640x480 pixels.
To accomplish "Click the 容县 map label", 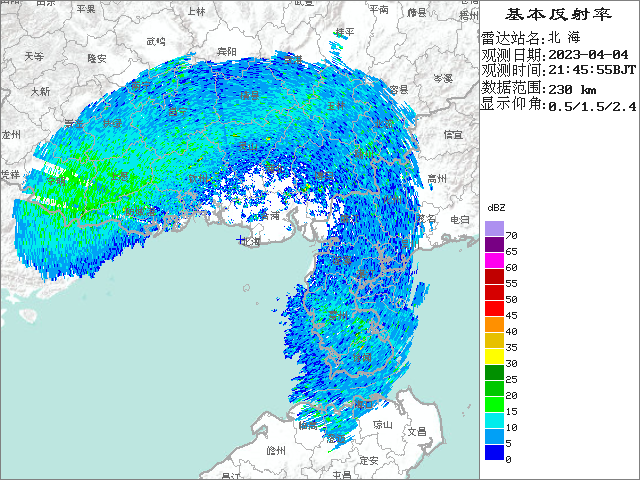I will [399, 89].
